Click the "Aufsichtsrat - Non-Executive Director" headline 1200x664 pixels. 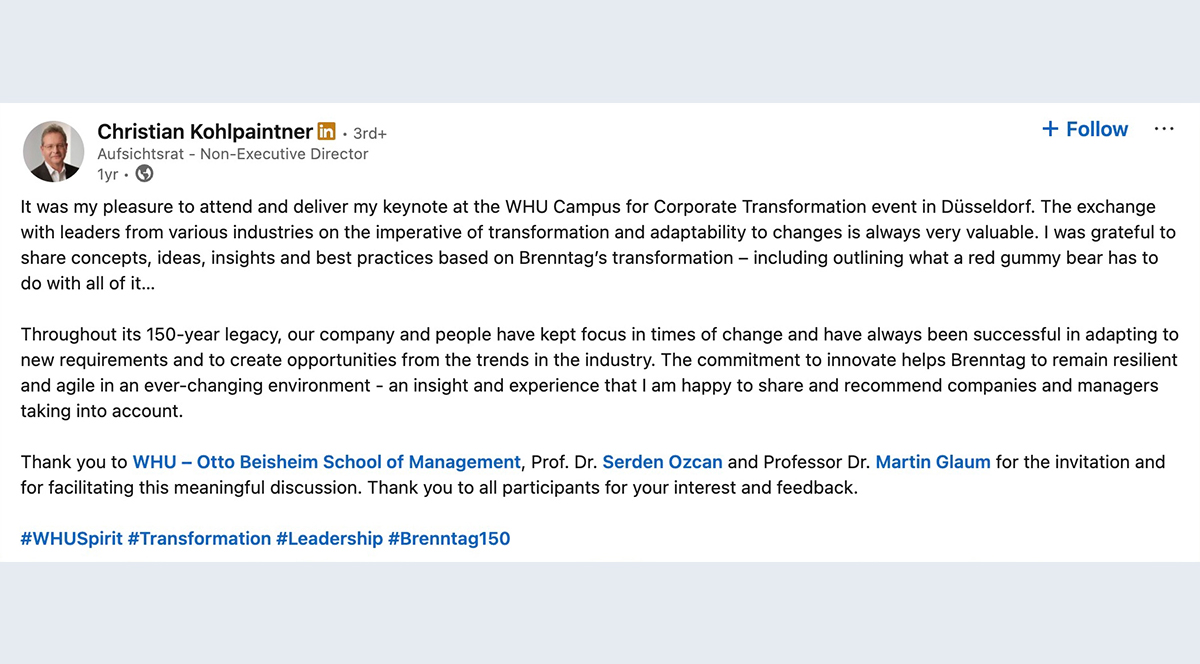click(x=233, y=154)
